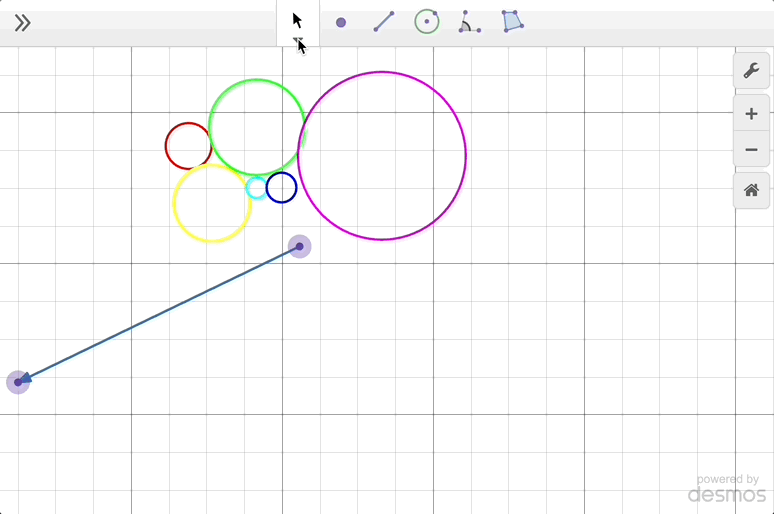
Task: Select the Line segment tool
Action: [x=384, y=22]
